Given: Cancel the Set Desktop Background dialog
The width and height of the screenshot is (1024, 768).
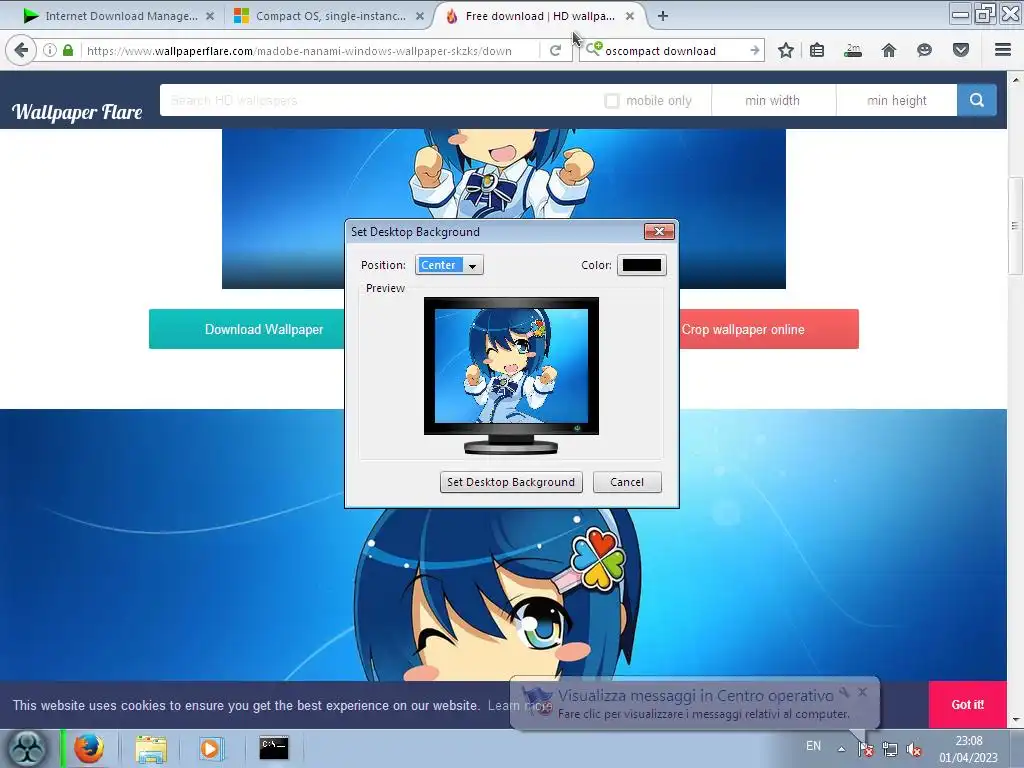Looking at the screenshot, I should (627, 482).
